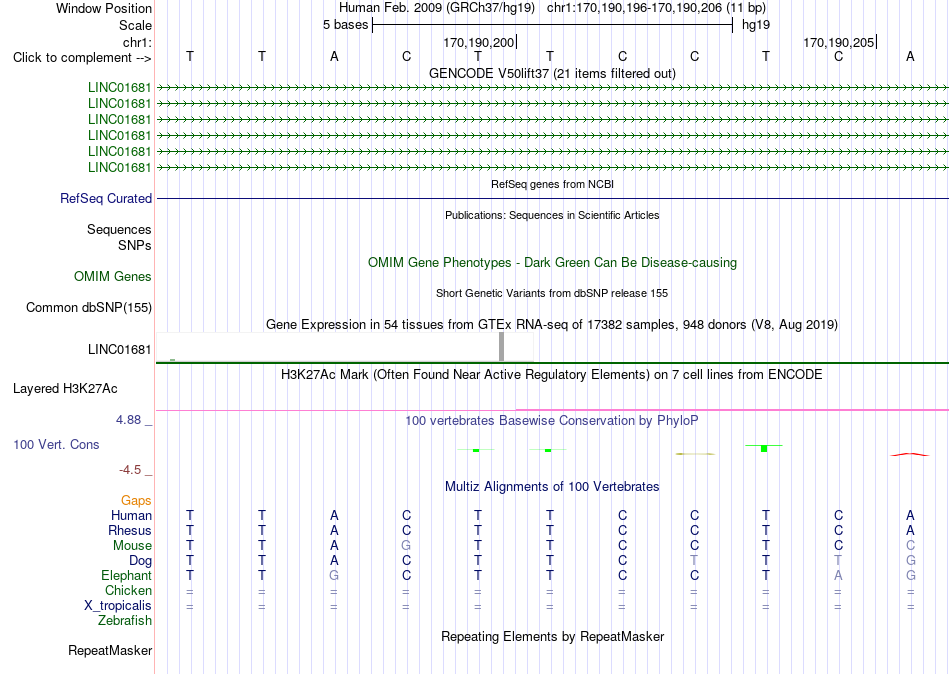Click the 4.88 PhyloP upper scale value
950x674 pixels.
tap(128, 419)
